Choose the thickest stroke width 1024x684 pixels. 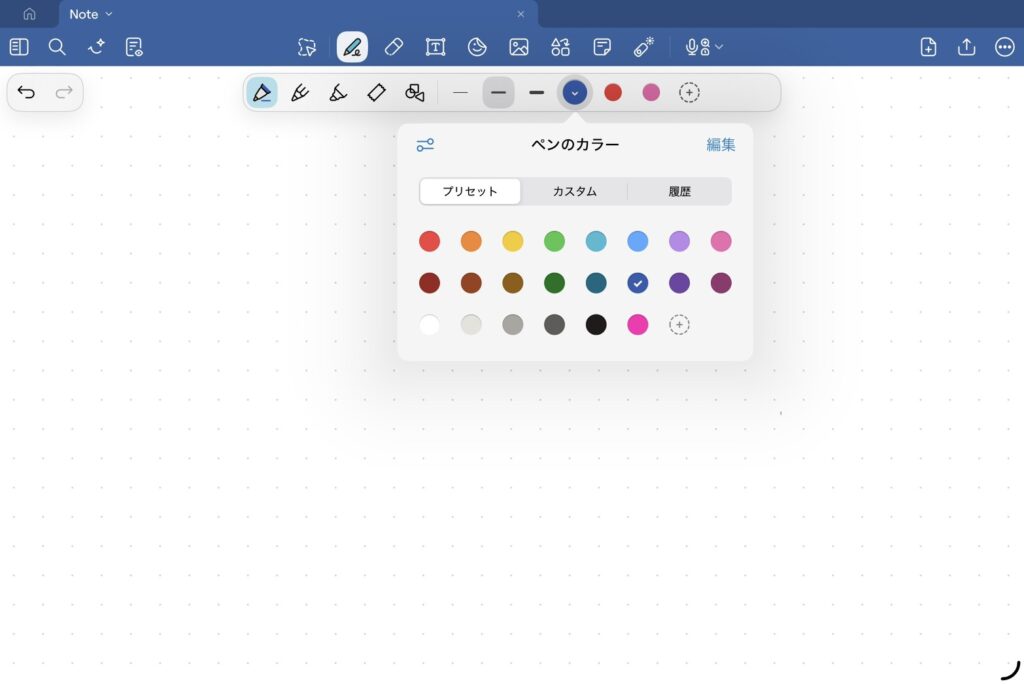point(537,93)
